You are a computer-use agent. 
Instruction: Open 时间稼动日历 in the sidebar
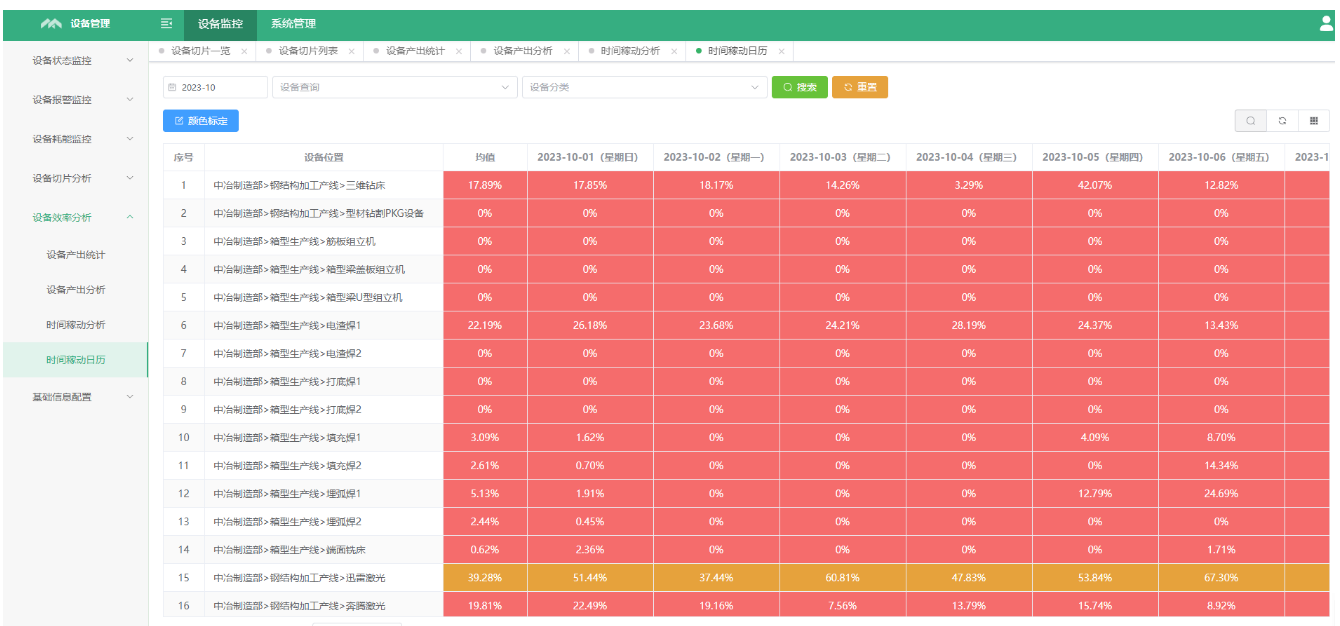click(x=75, y=360)
